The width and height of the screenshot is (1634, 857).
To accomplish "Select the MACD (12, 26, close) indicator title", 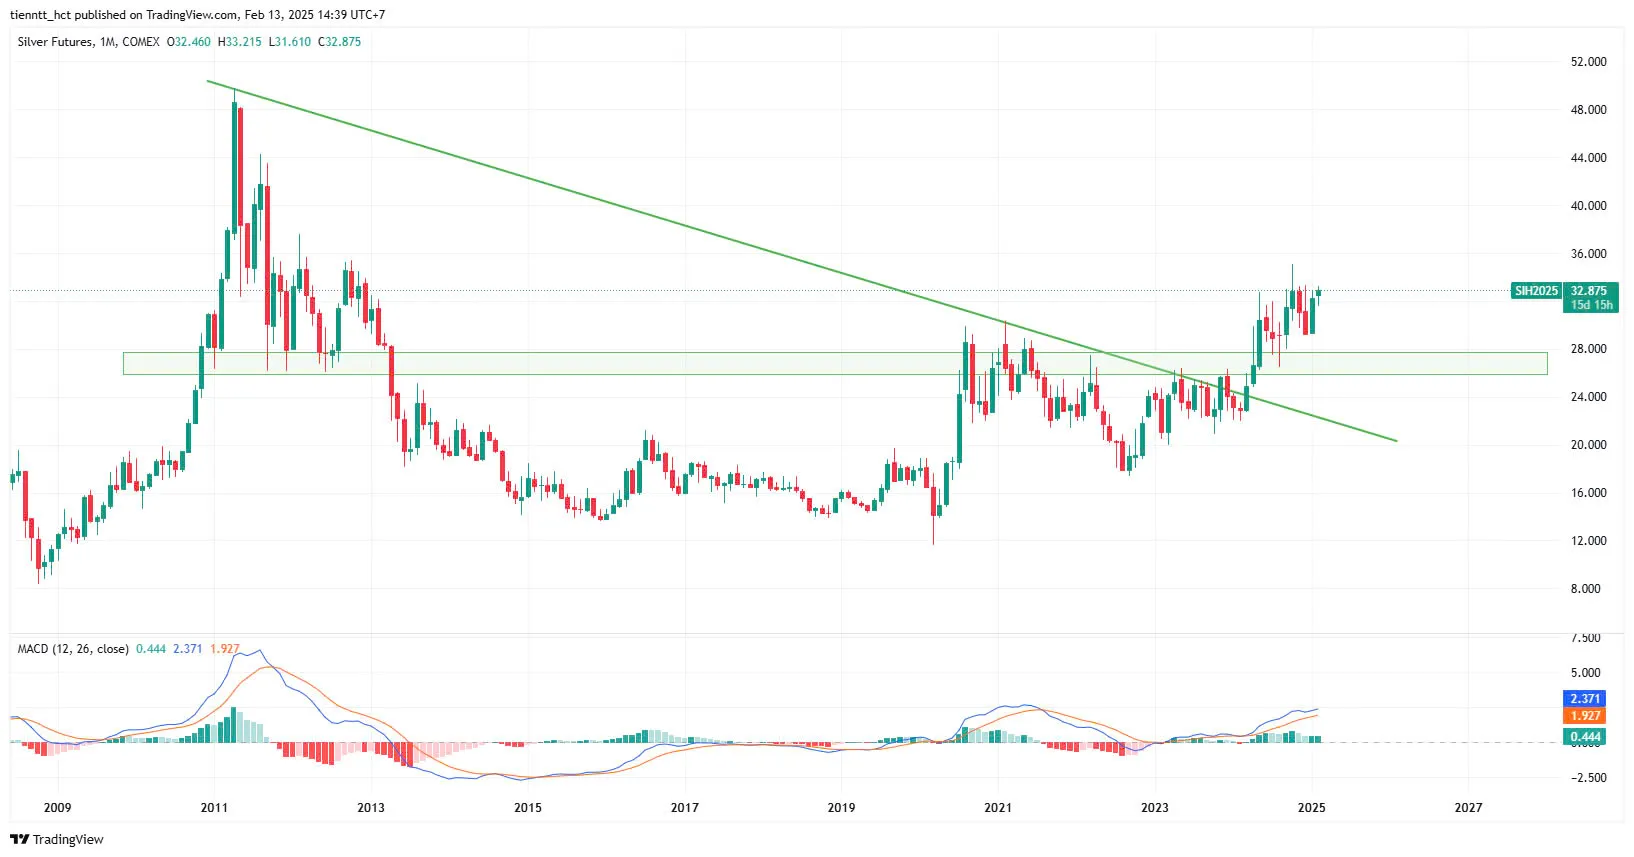I will (73, 649).
